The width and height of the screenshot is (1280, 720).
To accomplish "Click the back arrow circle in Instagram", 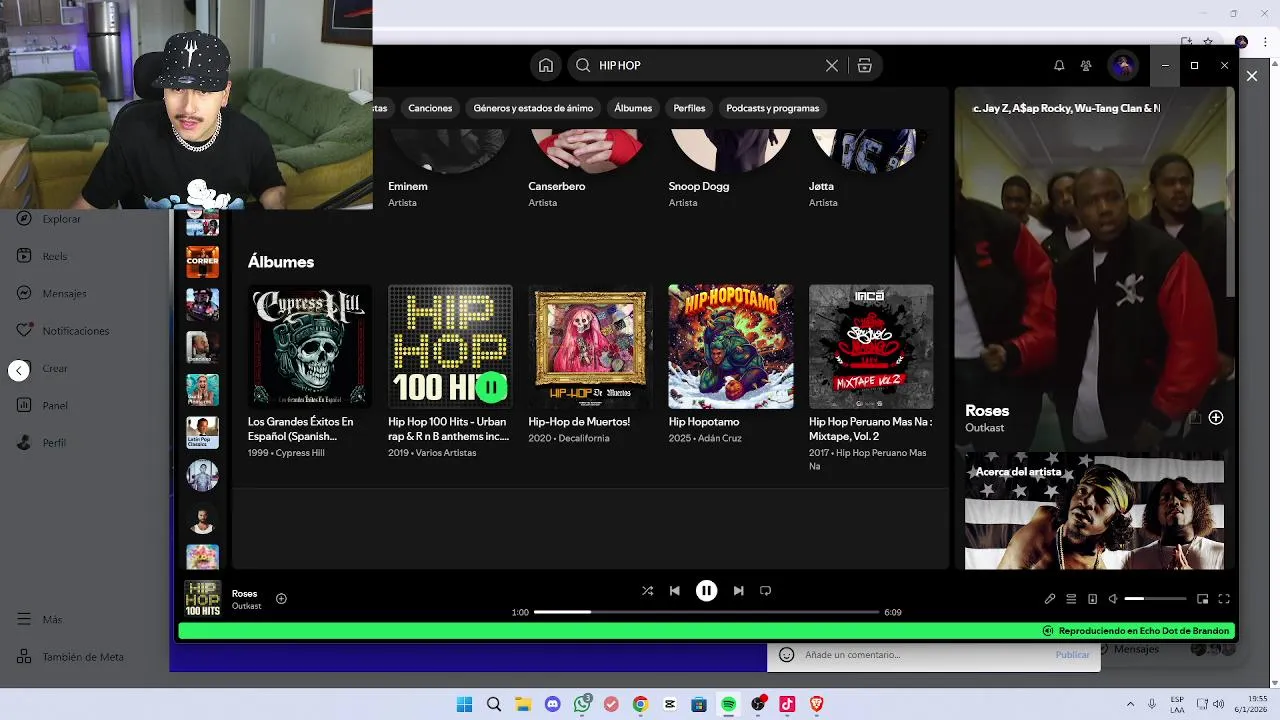I will [x=19, y=370].
